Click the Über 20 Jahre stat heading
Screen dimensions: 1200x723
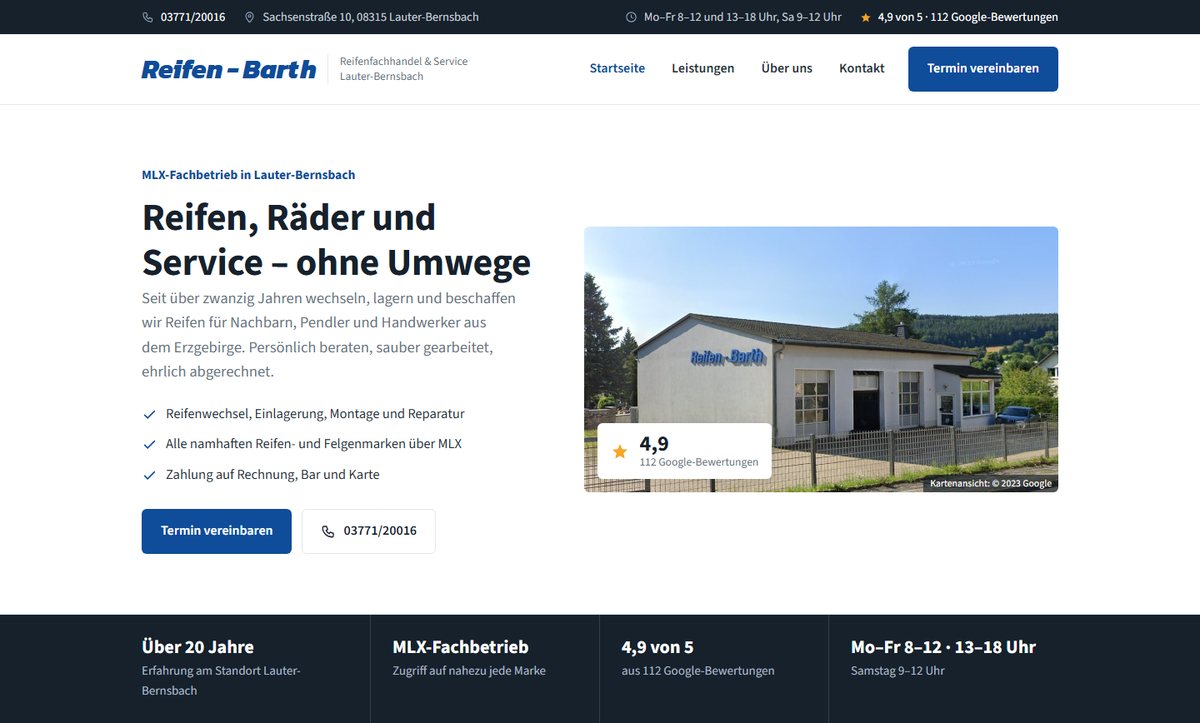(198, 647)
